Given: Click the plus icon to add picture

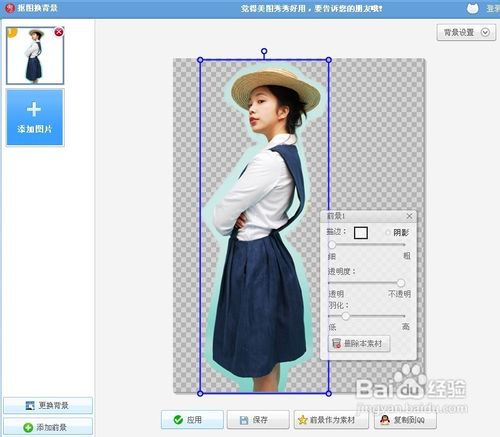Looking at the screenshot, I should tap(34, 109).
